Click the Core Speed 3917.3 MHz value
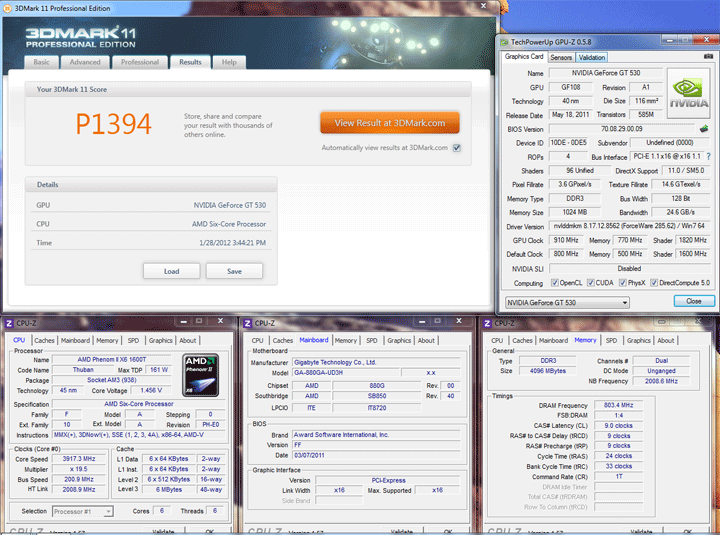720x535 pixels. click(79, 459)
